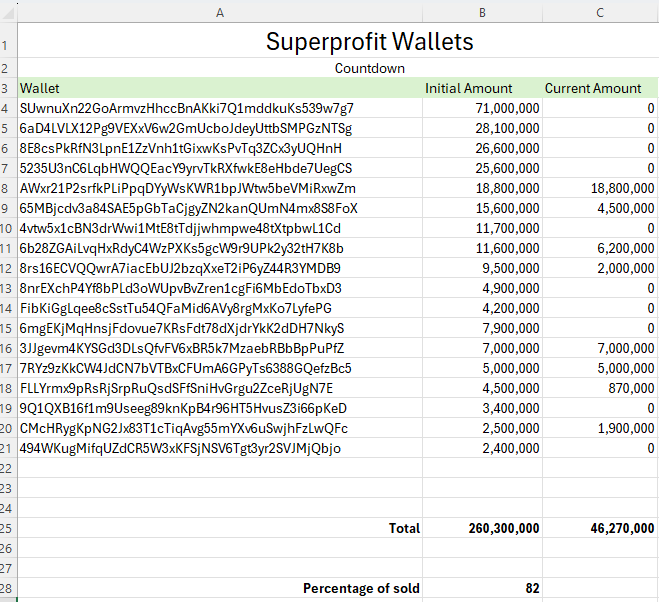
Task: Select row 13 header
Action: (8, 288)
